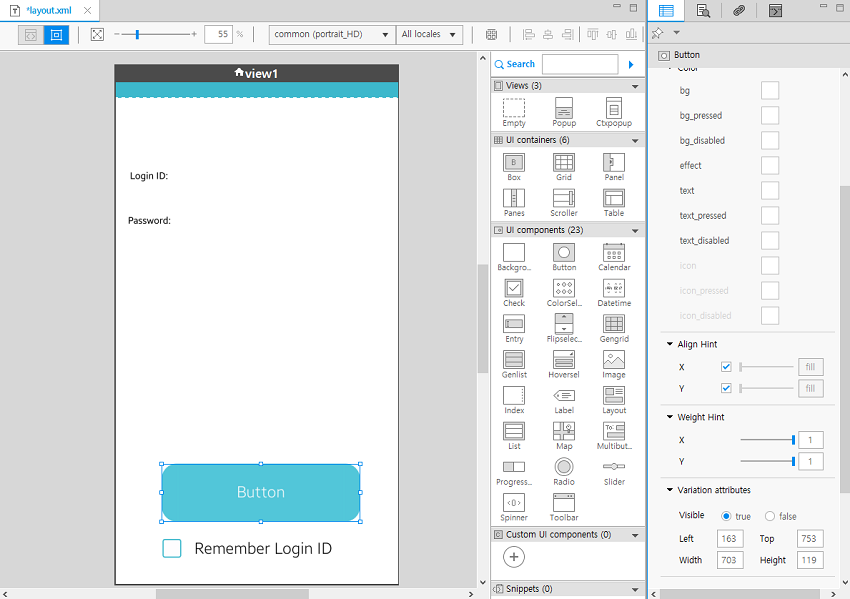Image resolution: width=850 pixels, height=599 pixels.
Task: Check the Remember Login ID checkbox
Action: coord(172,548)
